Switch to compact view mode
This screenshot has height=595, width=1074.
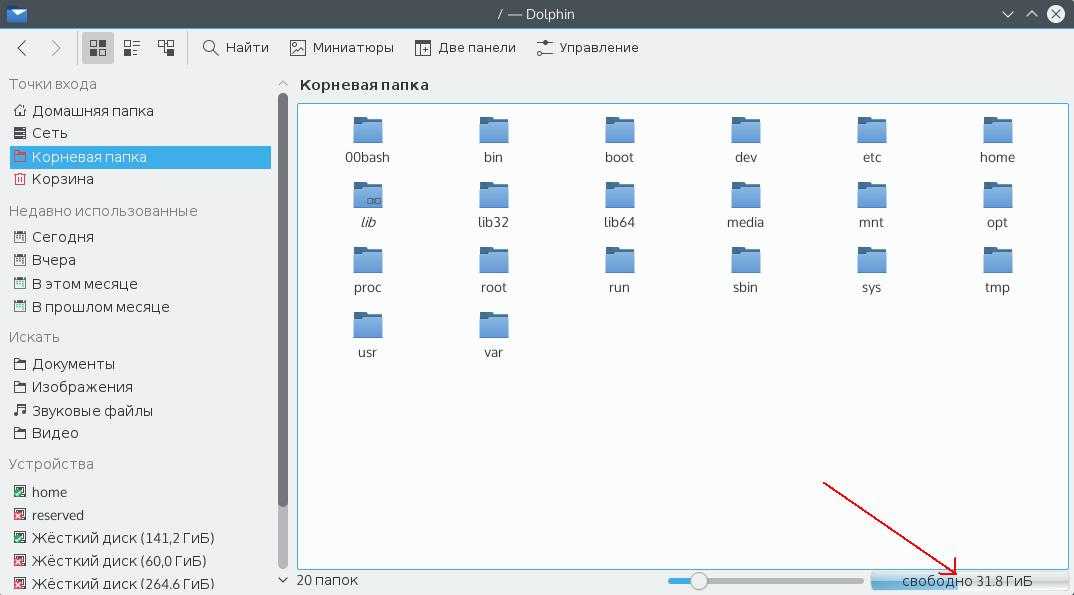pos(132,48)
